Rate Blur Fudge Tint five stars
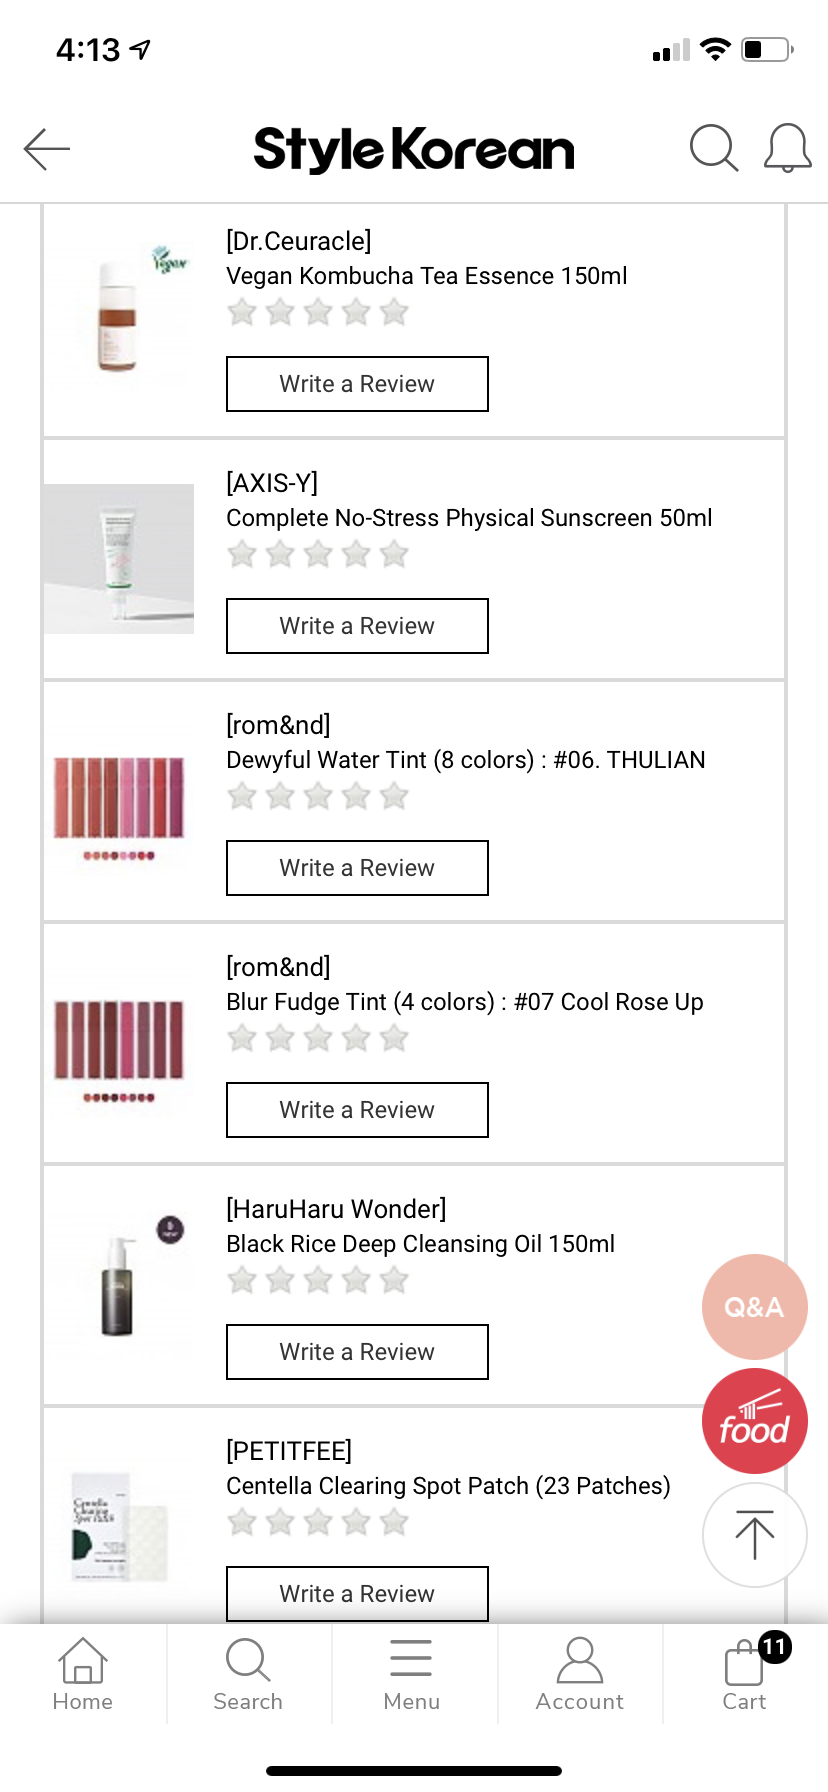 [x=394, y=1039]
